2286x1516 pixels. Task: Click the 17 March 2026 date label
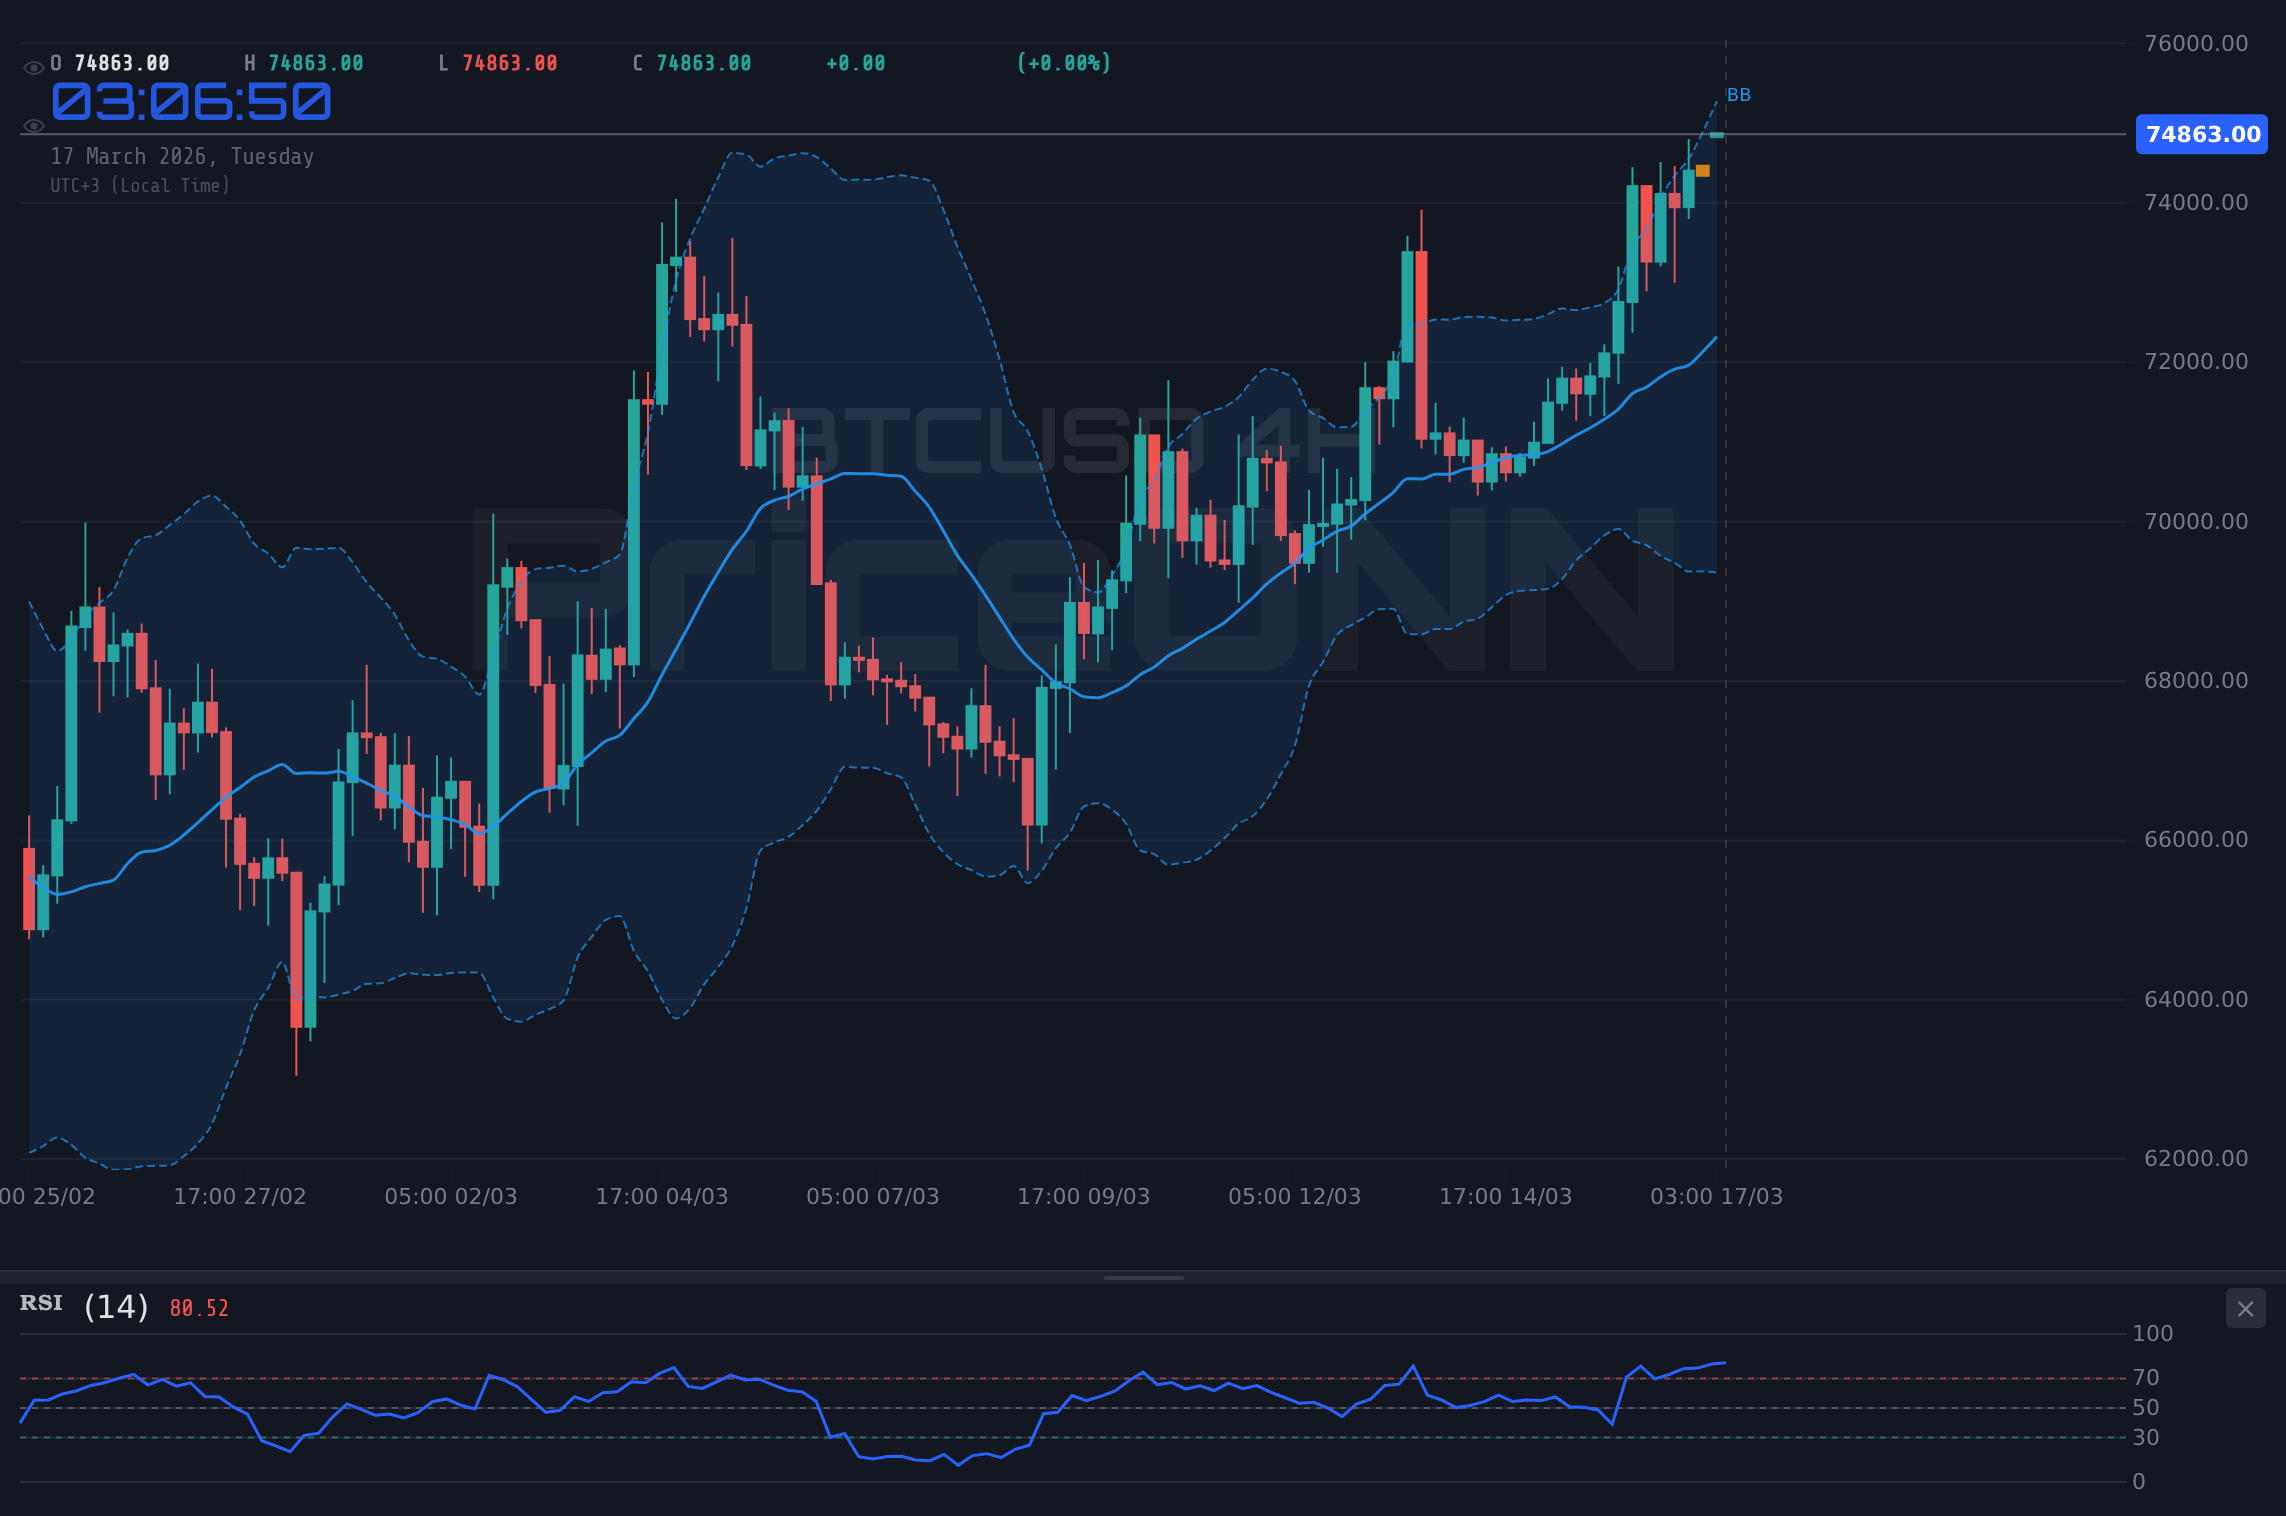point(181,156)
